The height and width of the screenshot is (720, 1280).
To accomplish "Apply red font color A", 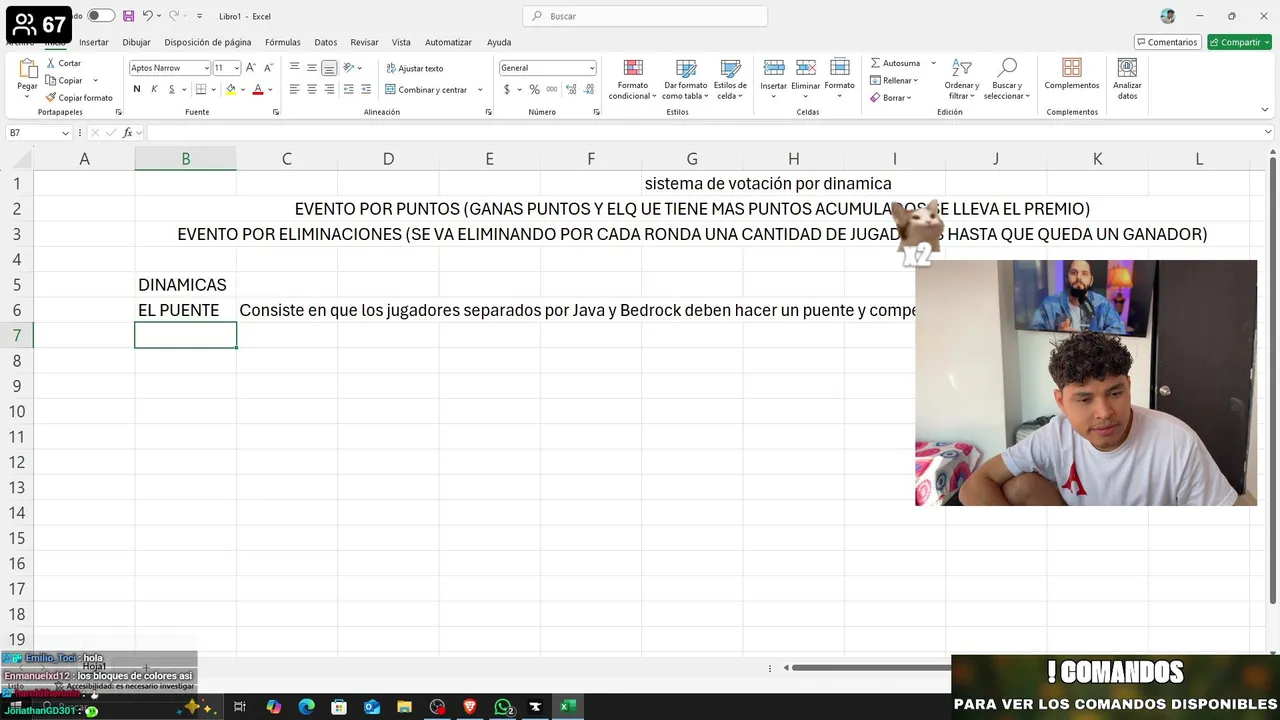I will point(258,89).
